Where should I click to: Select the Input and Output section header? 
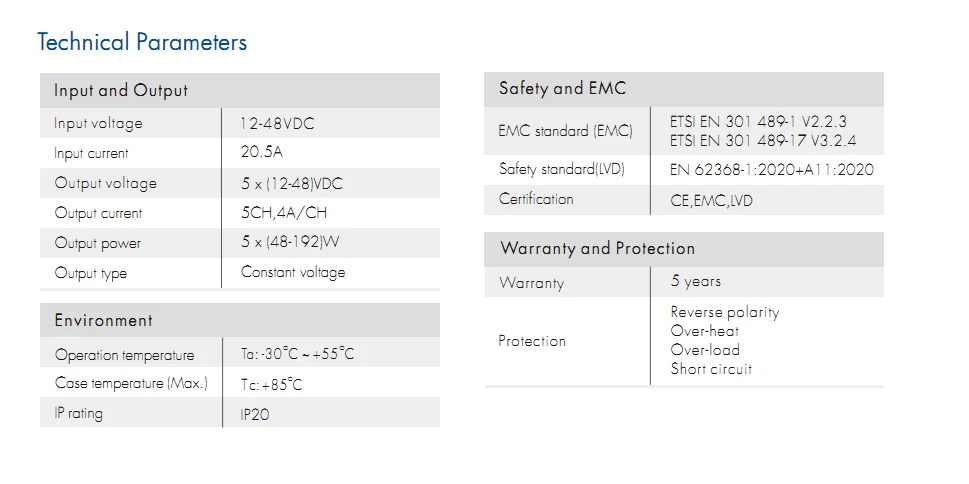[120, 91]
